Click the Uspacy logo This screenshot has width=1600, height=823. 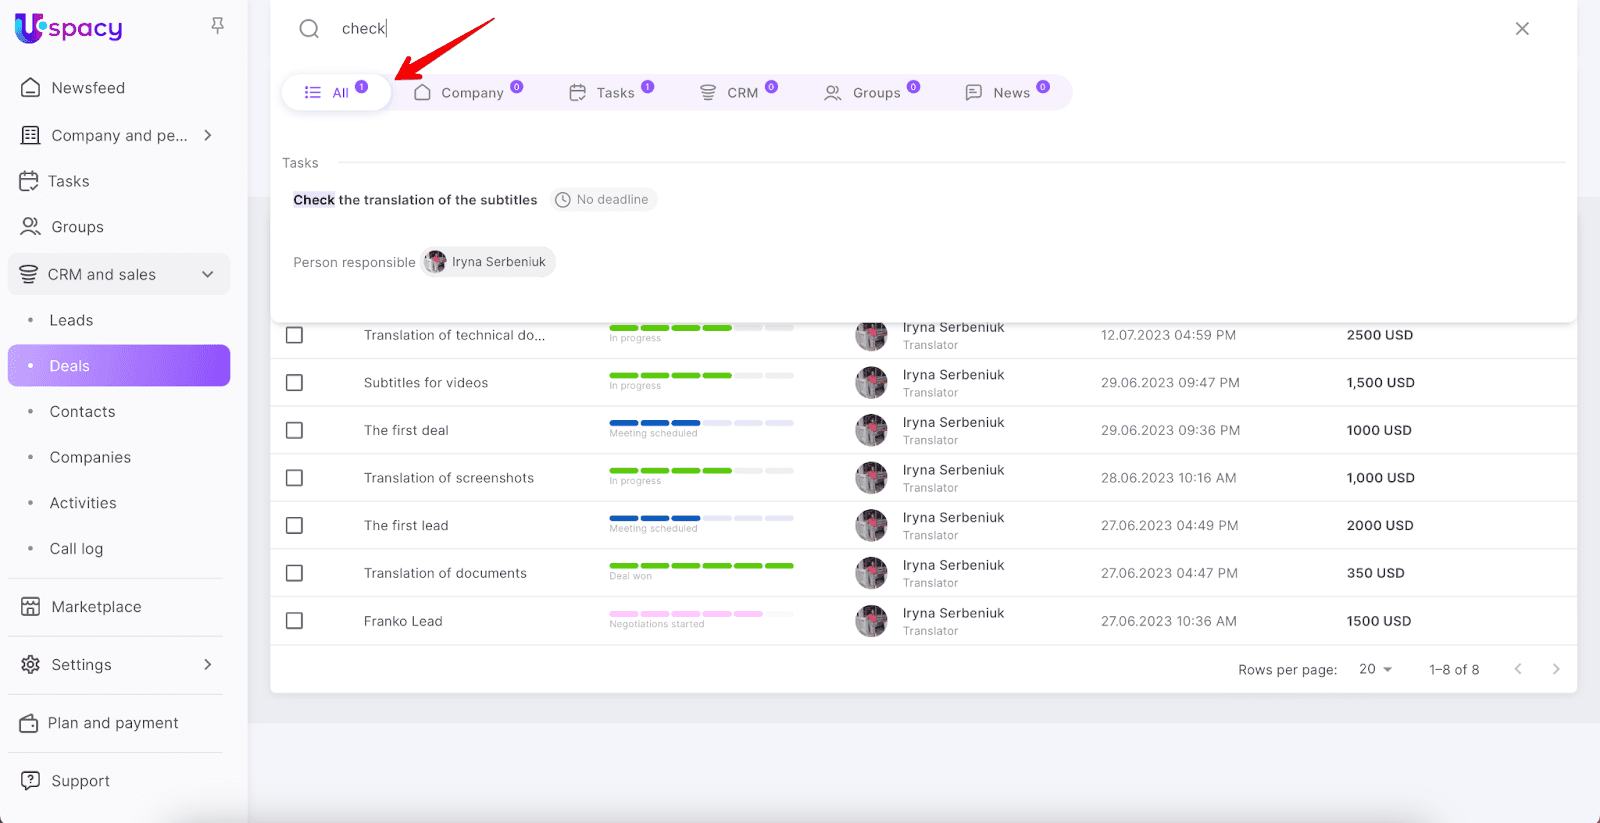pyautogui.click(x=68, y=28)
